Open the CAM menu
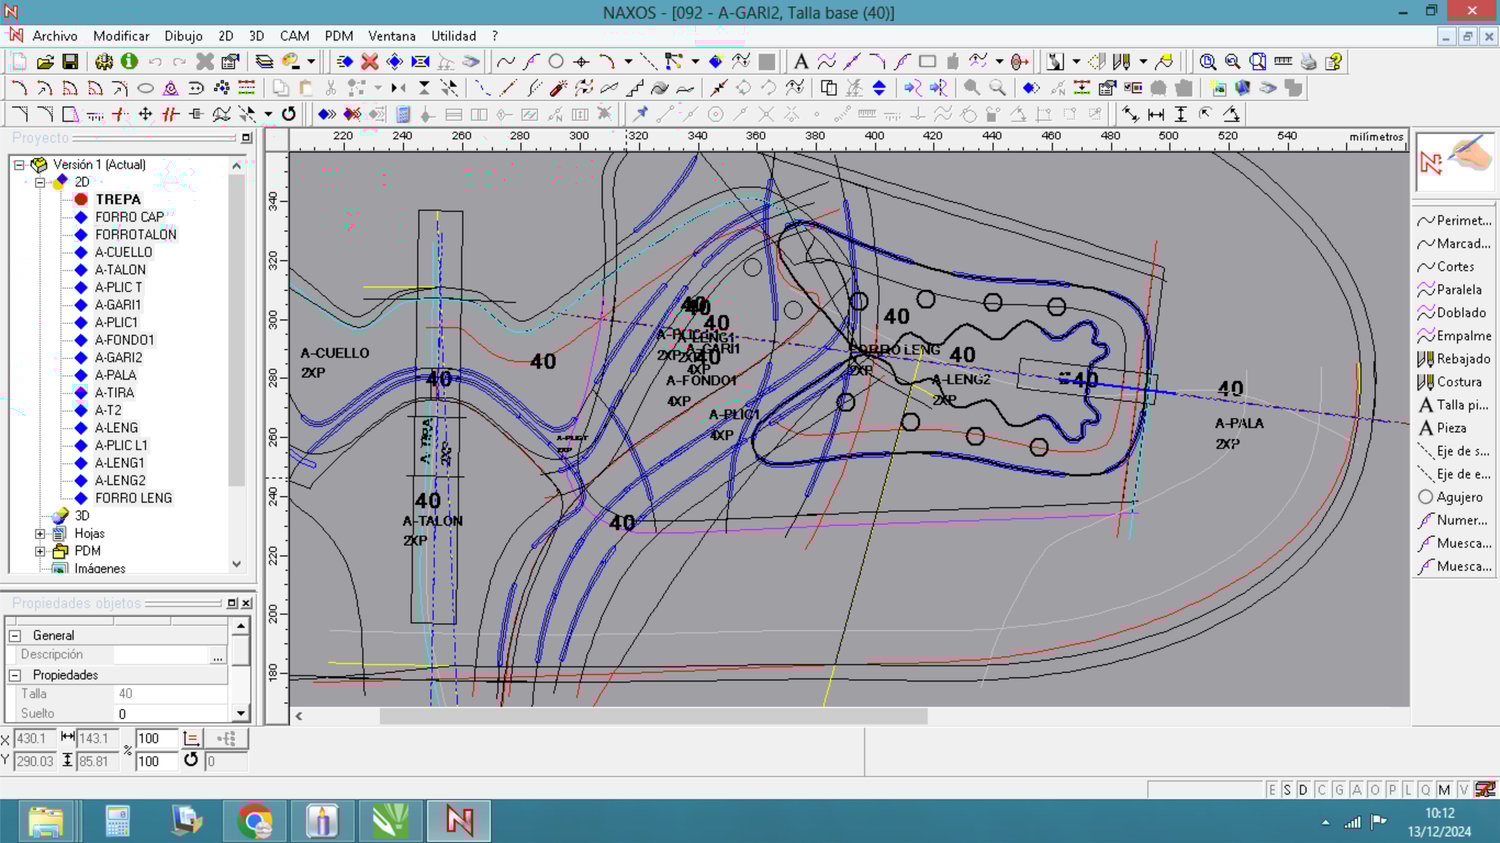This screenshot has height=843, width=1500. 294,36
